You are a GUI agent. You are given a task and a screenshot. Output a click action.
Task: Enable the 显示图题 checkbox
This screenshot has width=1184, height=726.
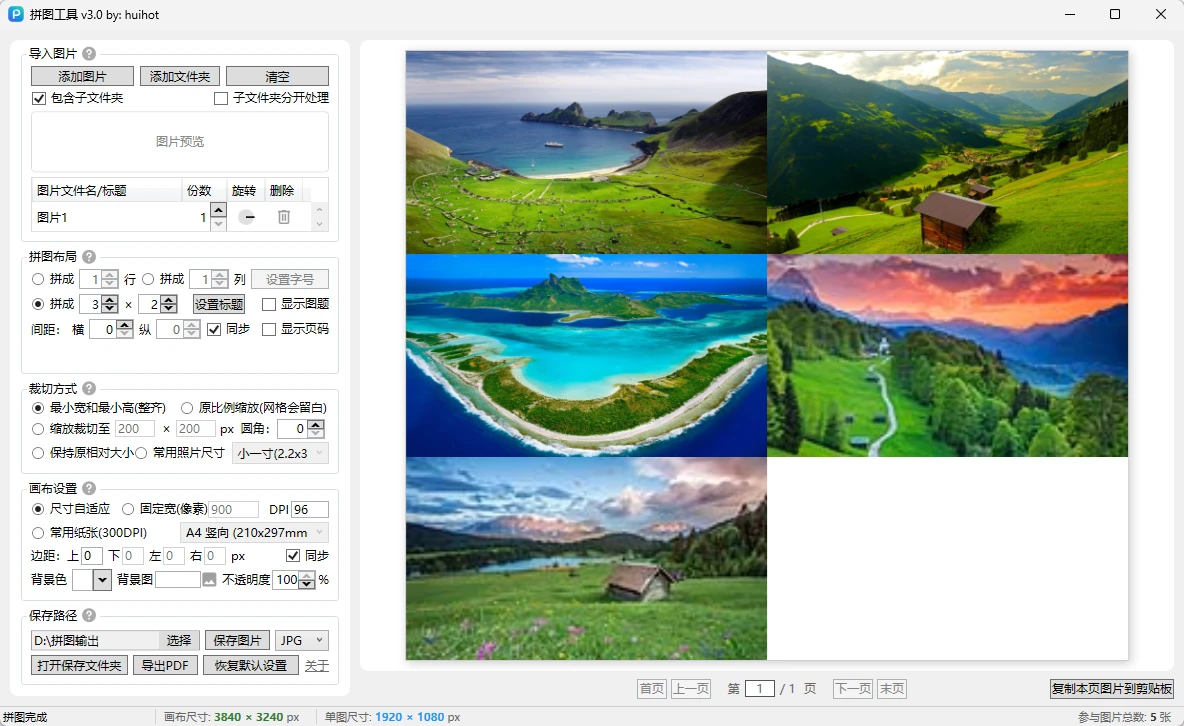[269, 304]
